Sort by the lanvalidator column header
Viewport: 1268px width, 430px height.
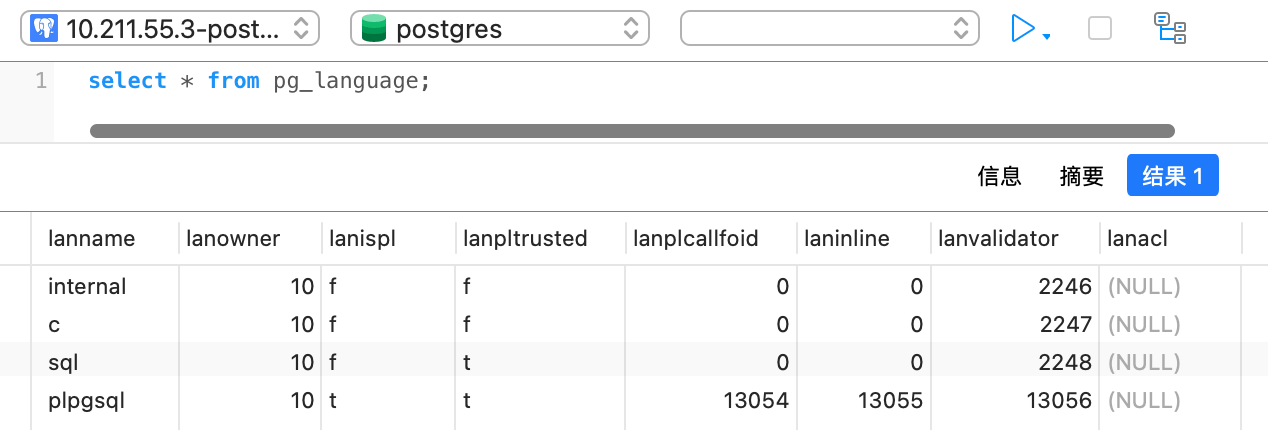998,239
